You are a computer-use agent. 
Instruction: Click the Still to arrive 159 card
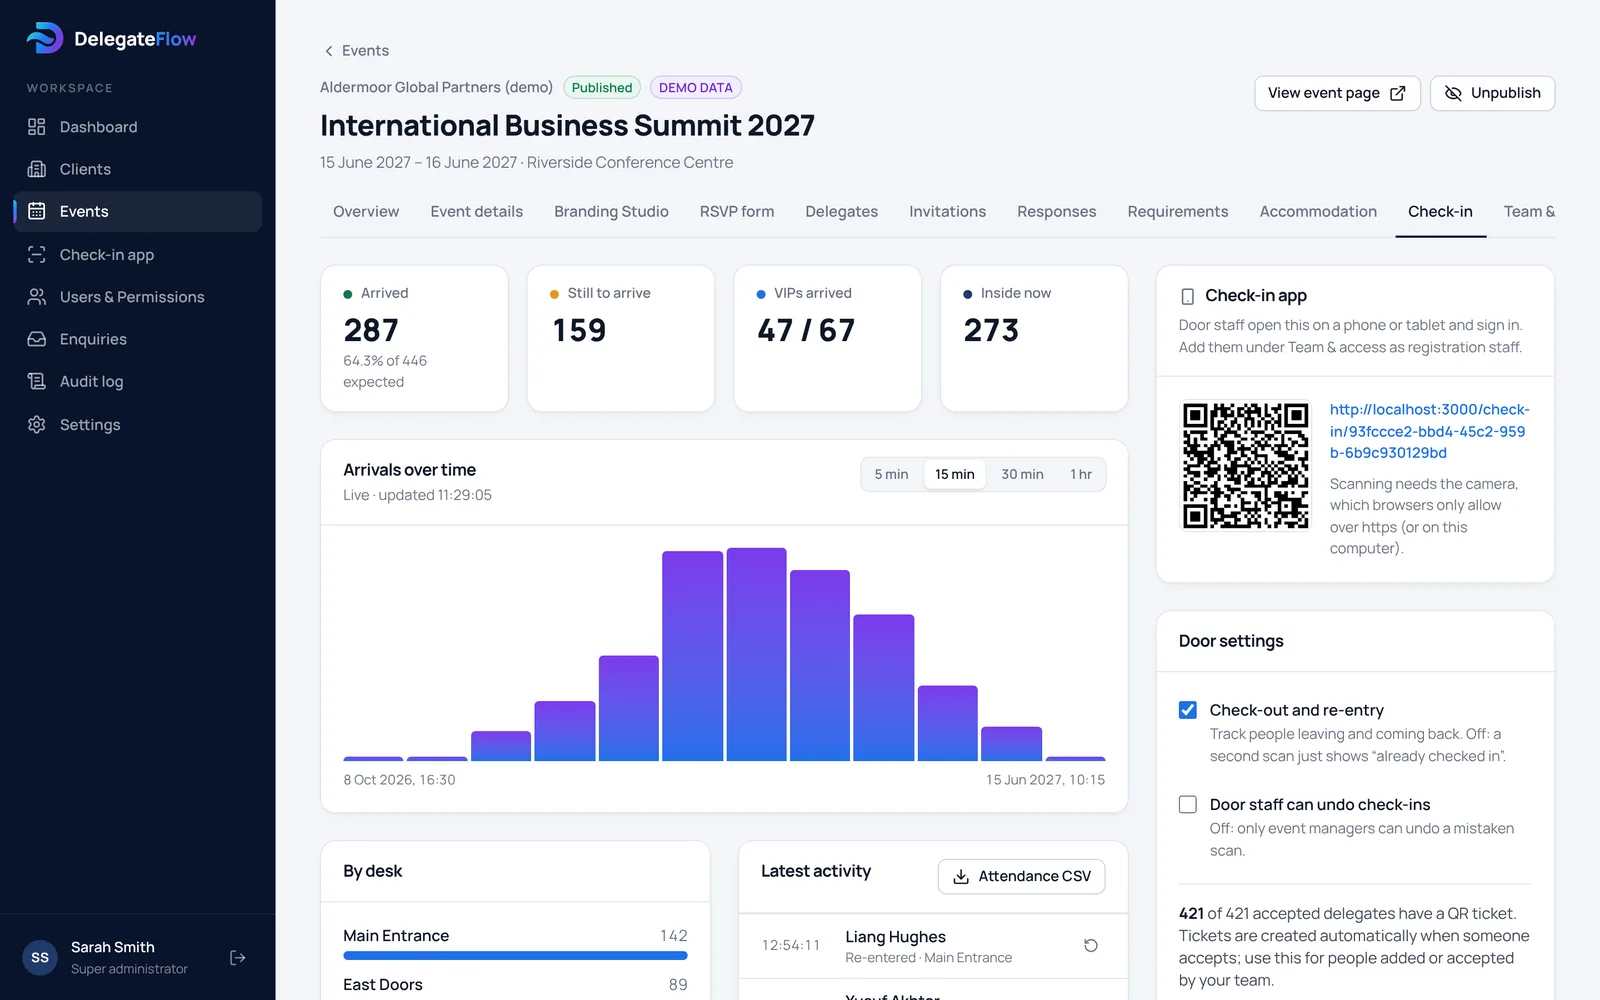pyautogui.click(x=621, y=338)
